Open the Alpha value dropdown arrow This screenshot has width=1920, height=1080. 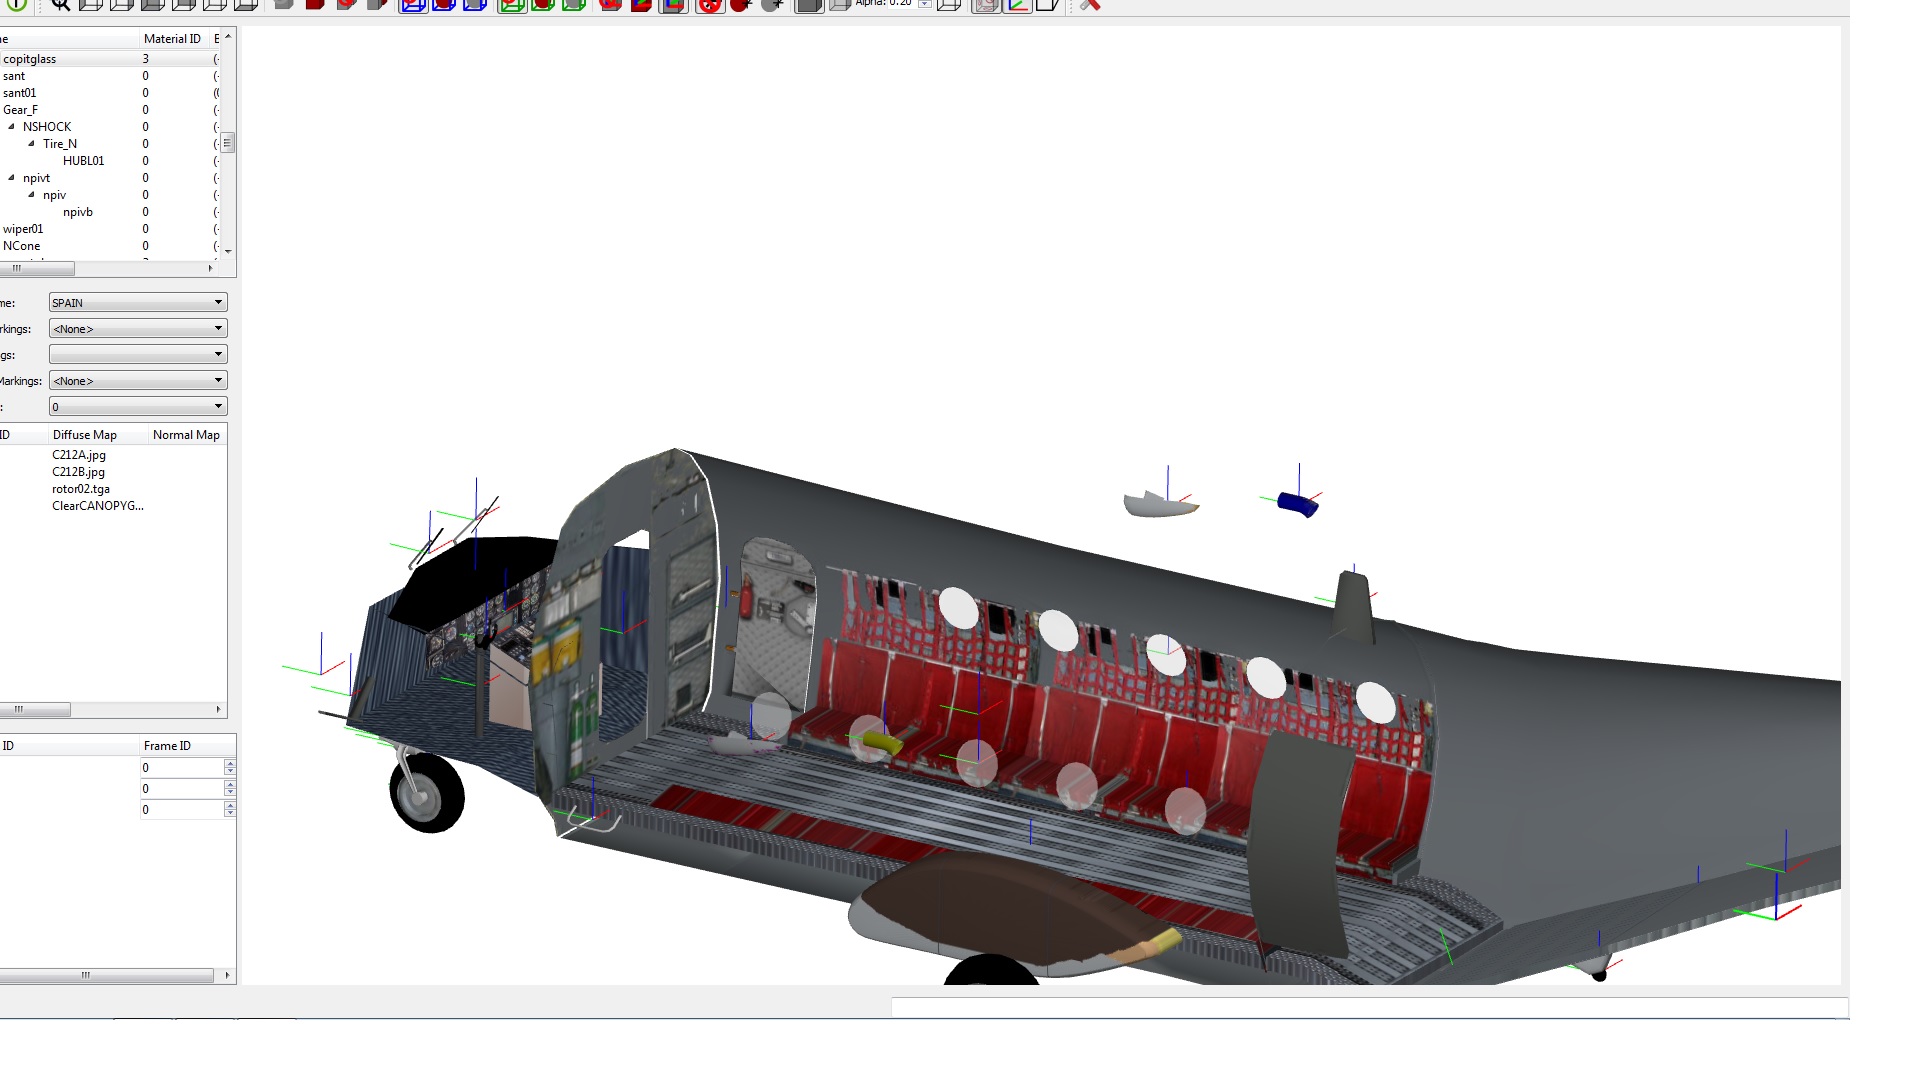(x=926, y=4)
